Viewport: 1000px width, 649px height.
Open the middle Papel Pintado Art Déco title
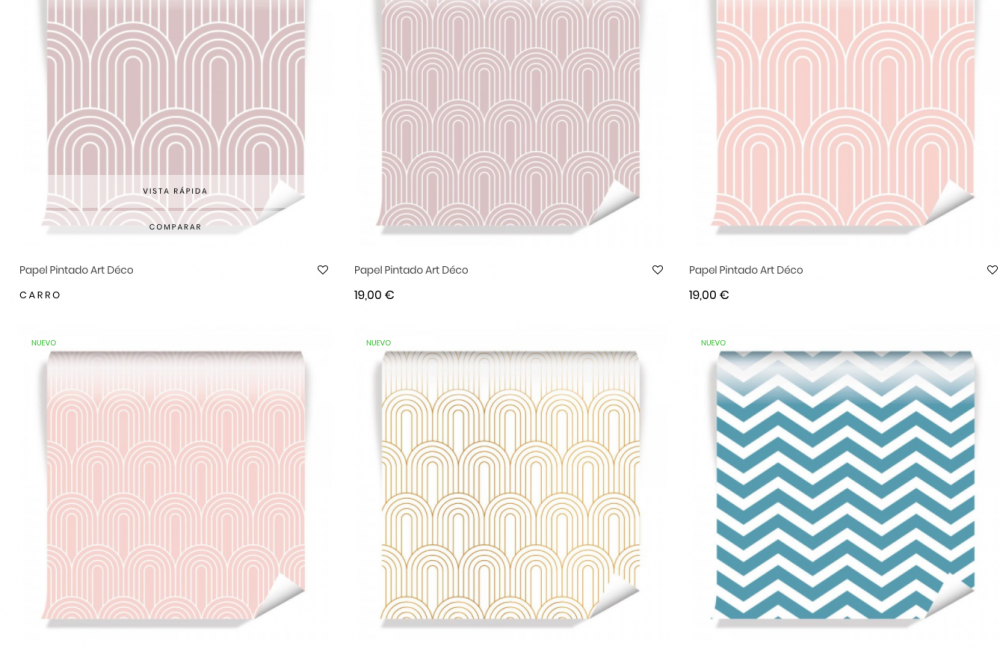point(411,270)
